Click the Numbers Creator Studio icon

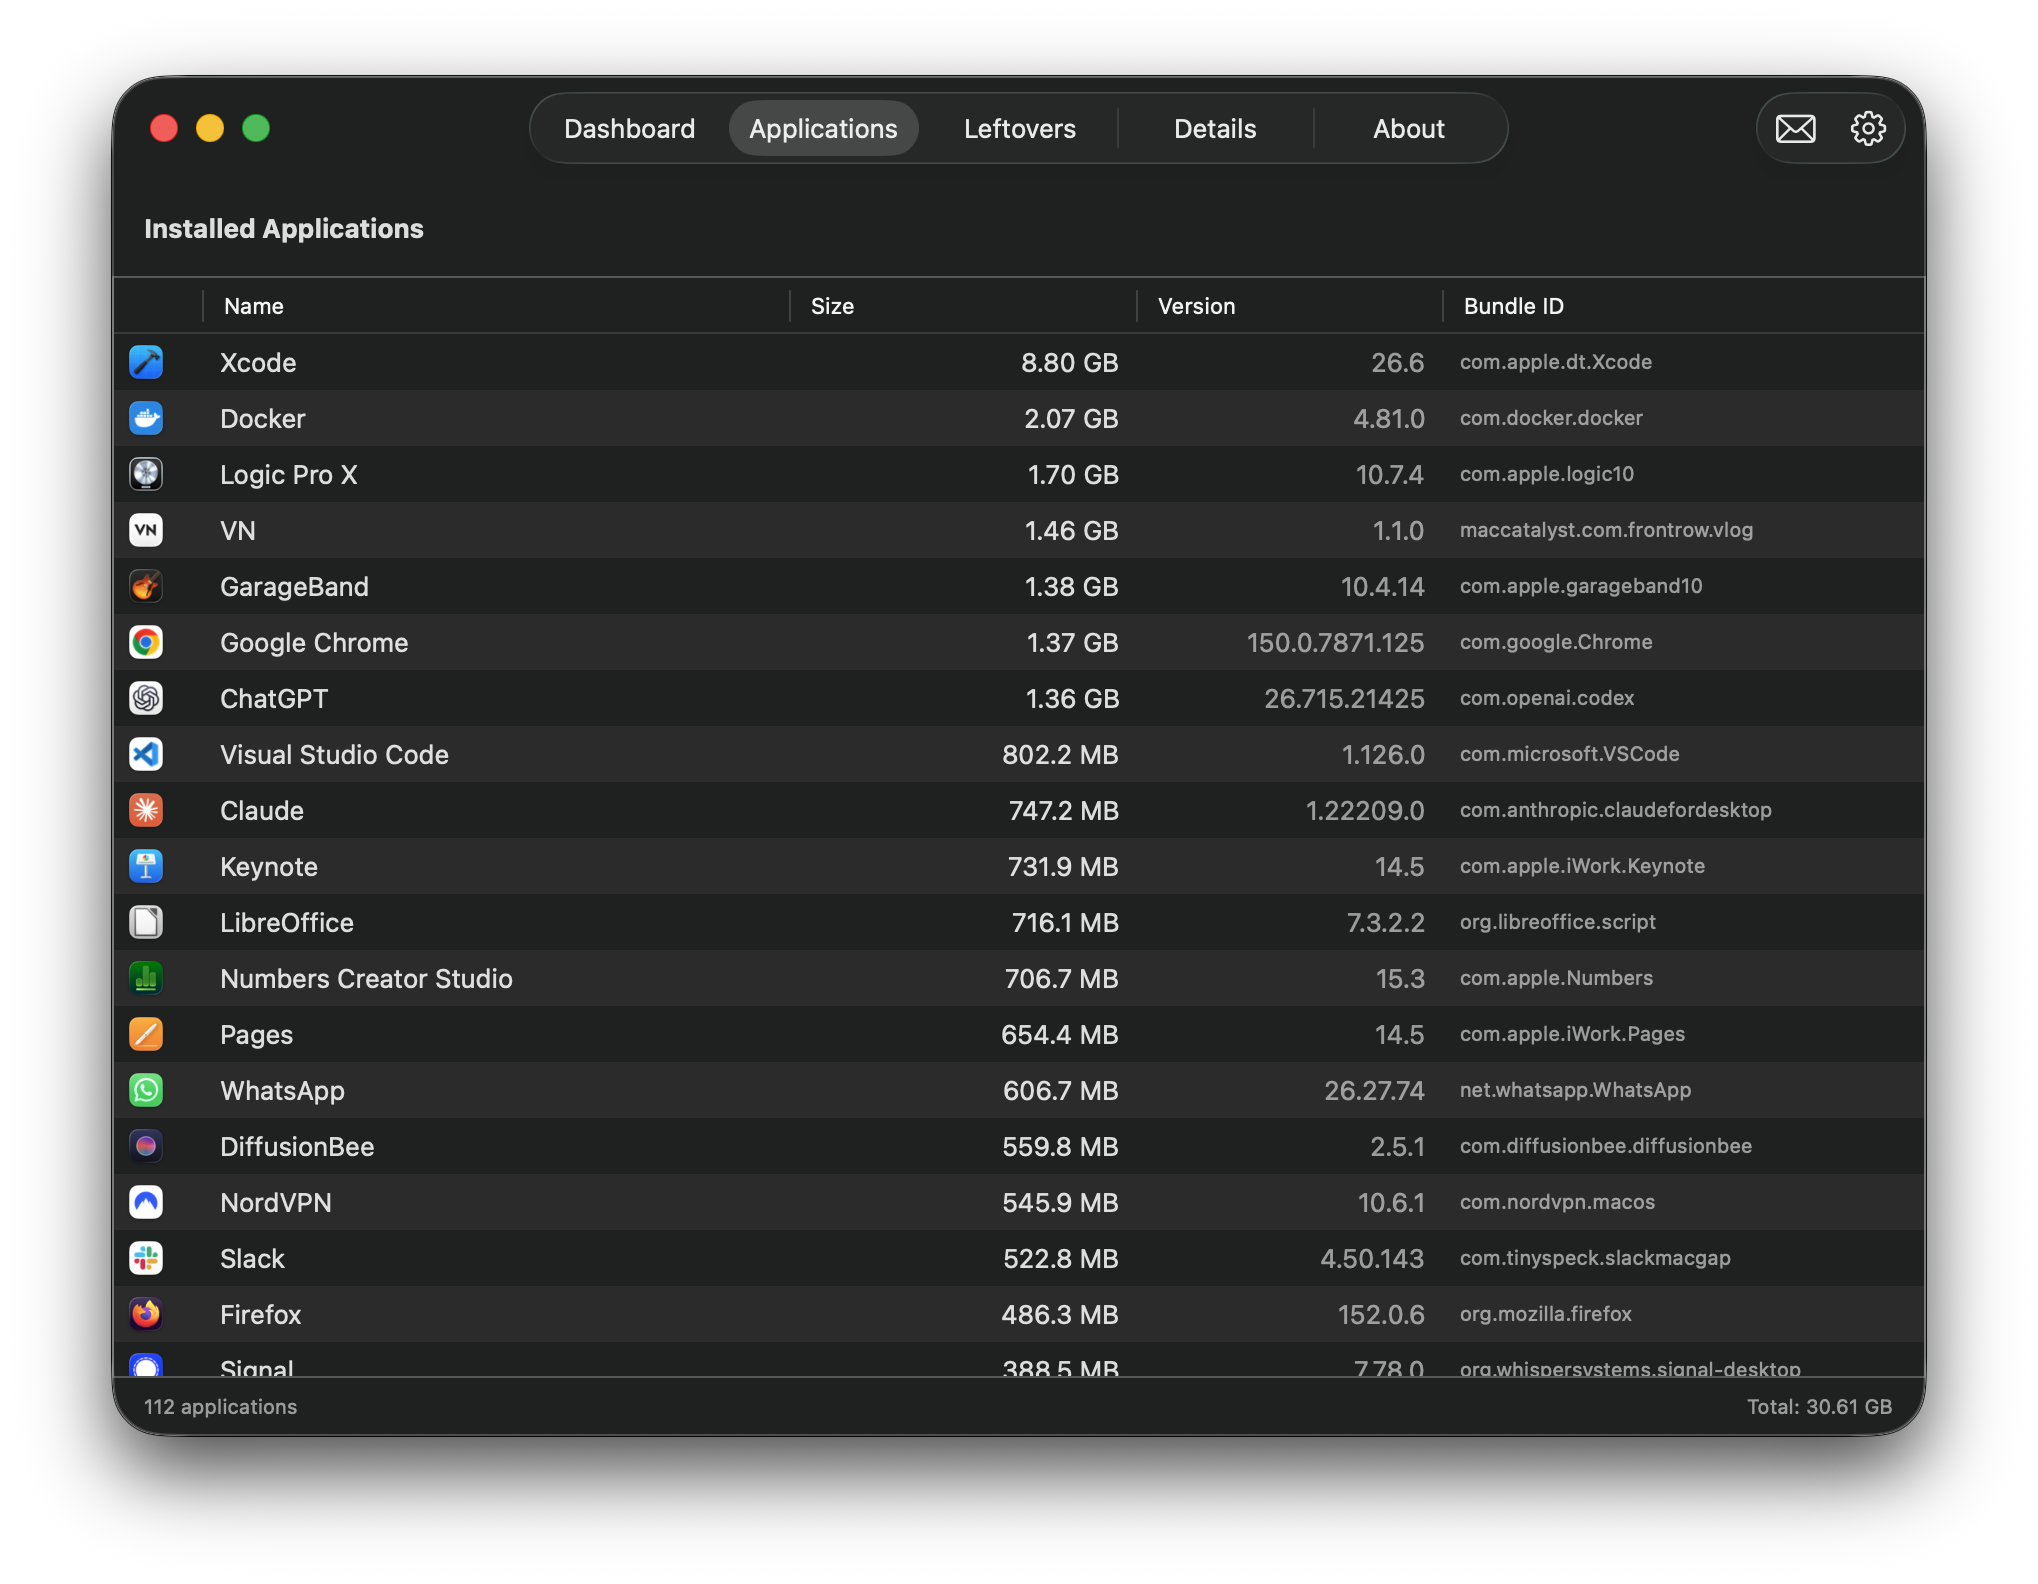(146, 978)
